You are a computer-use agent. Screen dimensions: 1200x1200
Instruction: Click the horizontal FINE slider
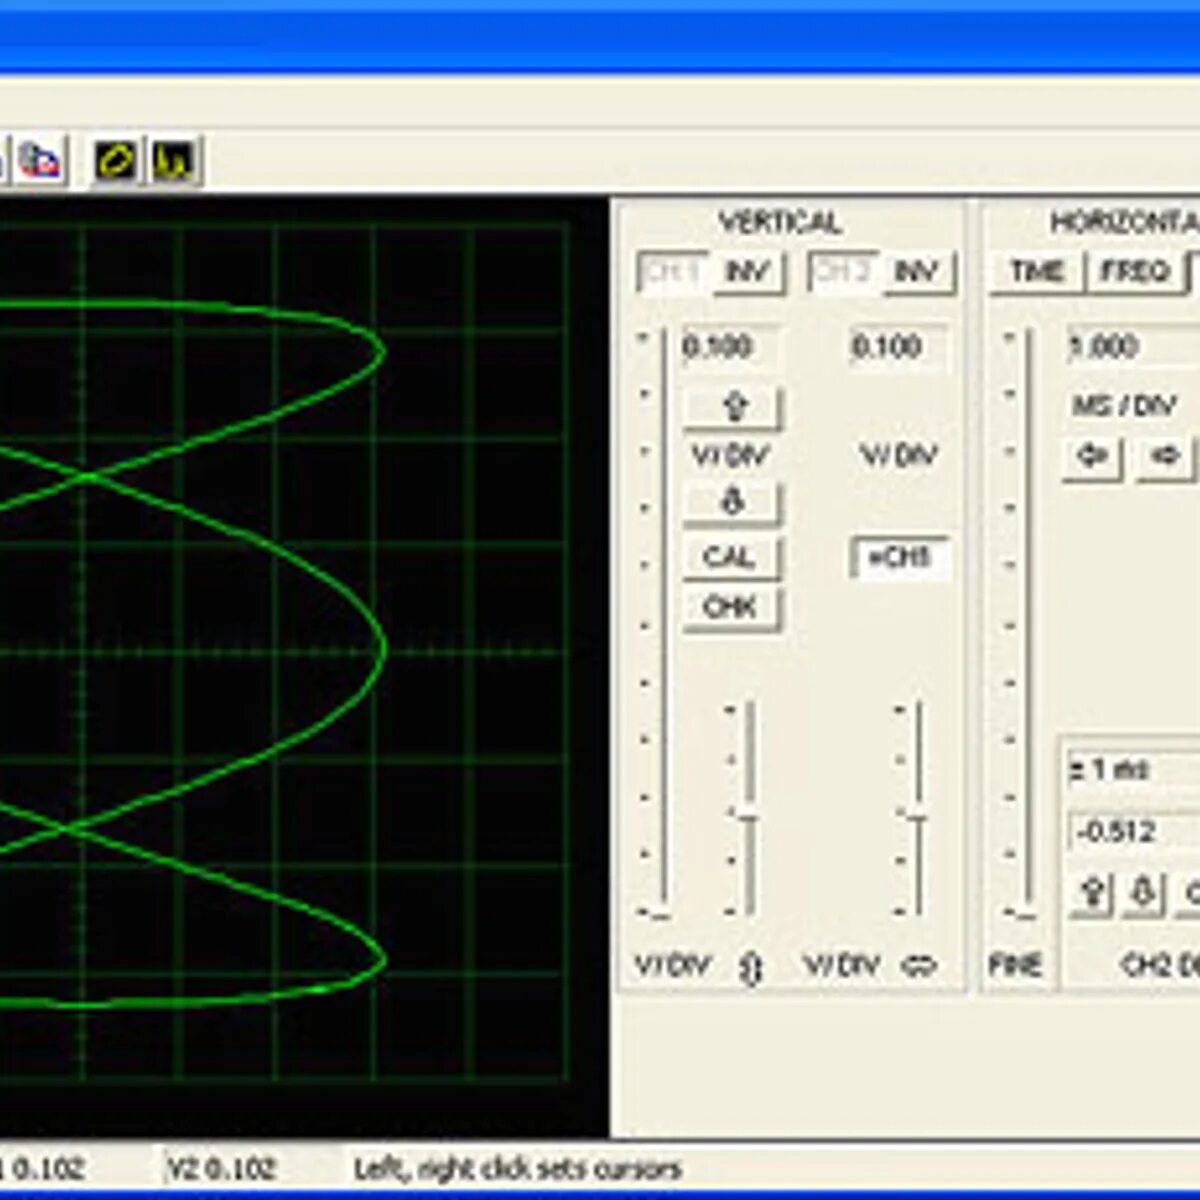pos(1024,625)
